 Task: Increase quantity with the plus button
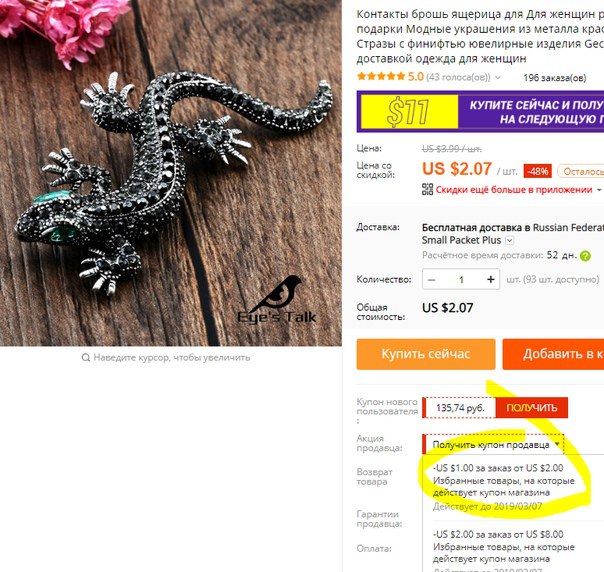490,279
